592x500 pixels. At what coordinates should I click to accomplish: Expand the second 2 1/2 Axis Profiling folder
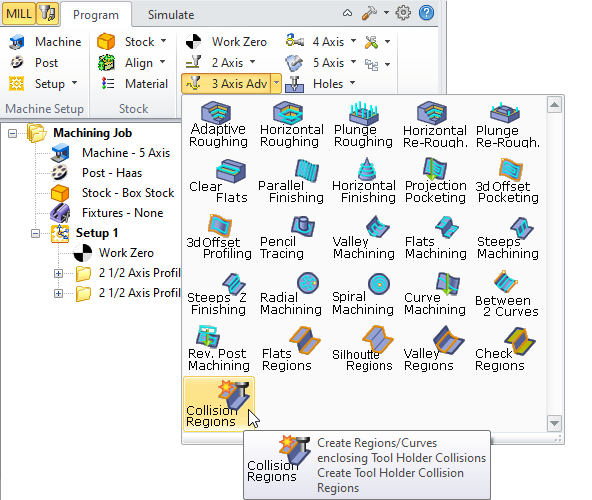click(59, 293)
